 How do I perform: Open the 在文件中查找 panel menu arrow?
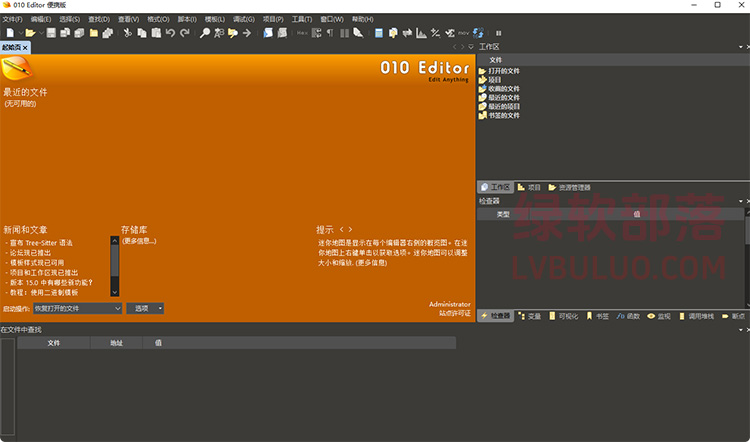(741, 330)
